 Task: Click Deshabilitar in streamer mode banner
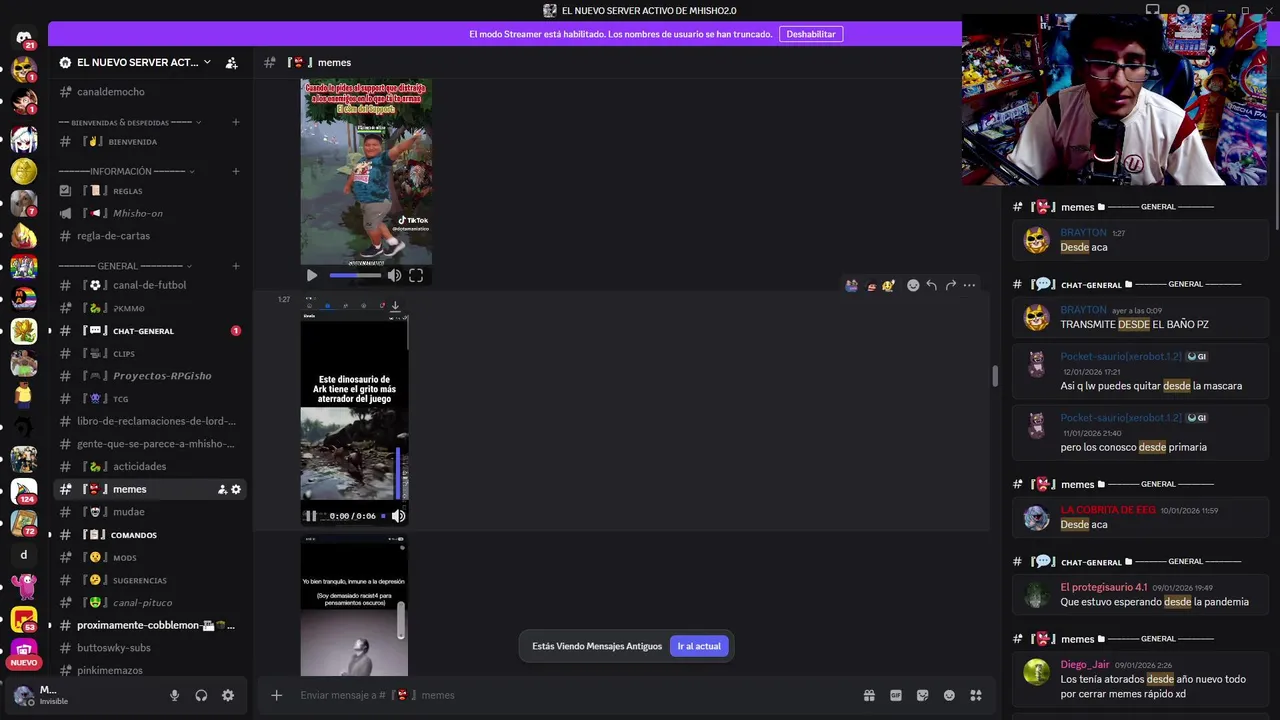pyautogui.click(x=811, y=34)
